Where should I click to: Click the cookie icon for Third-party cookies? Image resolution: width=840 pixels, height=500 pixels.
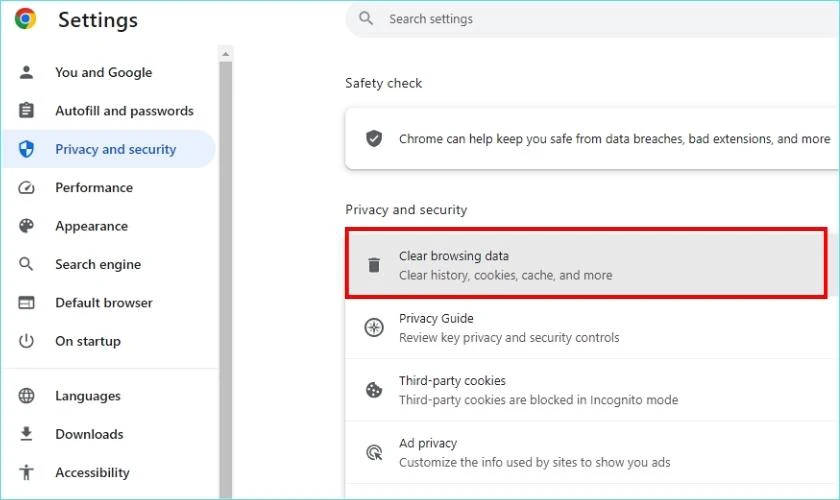[x=374, y=390]
